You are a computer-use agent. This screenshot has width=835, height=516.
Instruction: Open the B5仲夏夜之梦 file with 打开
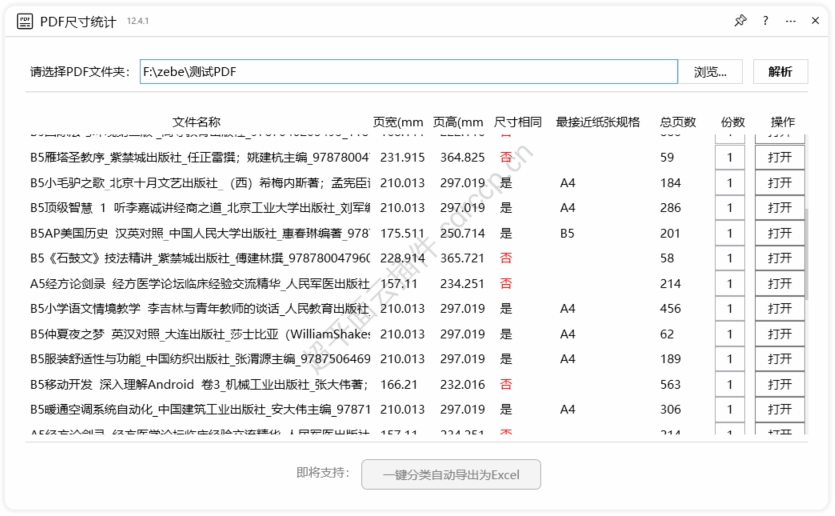pos(780,334)
